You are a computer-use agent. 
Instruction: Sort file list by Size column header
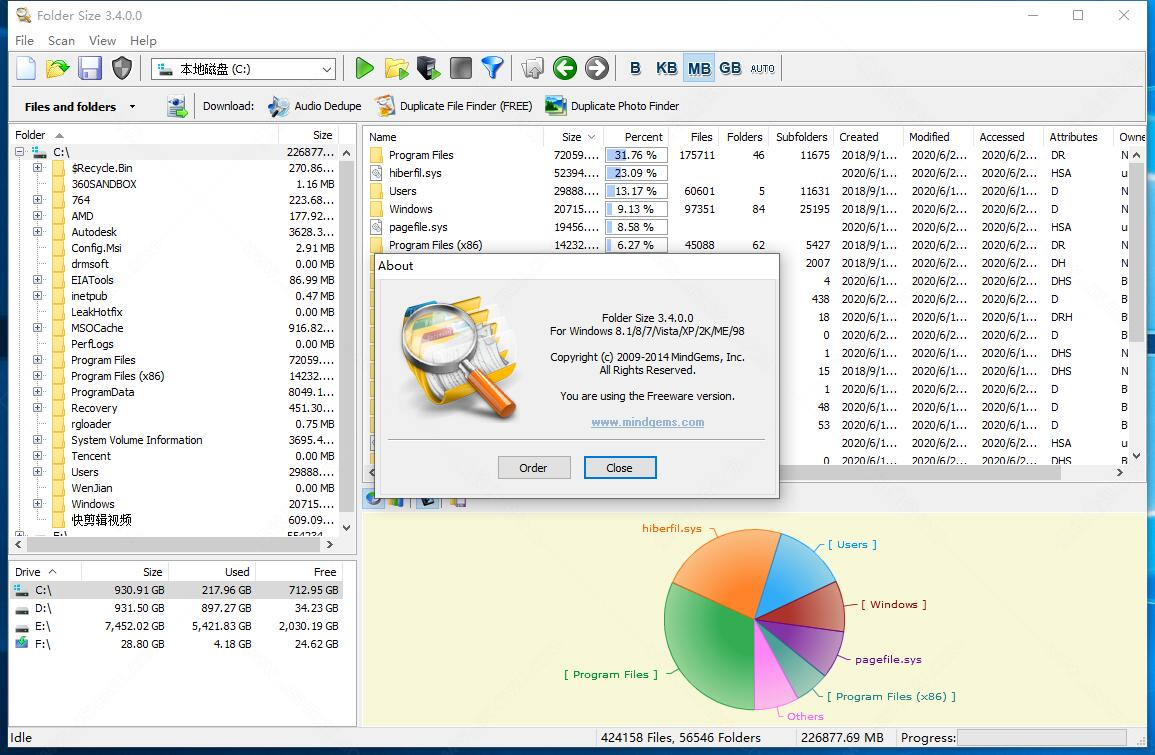point(573,137)
